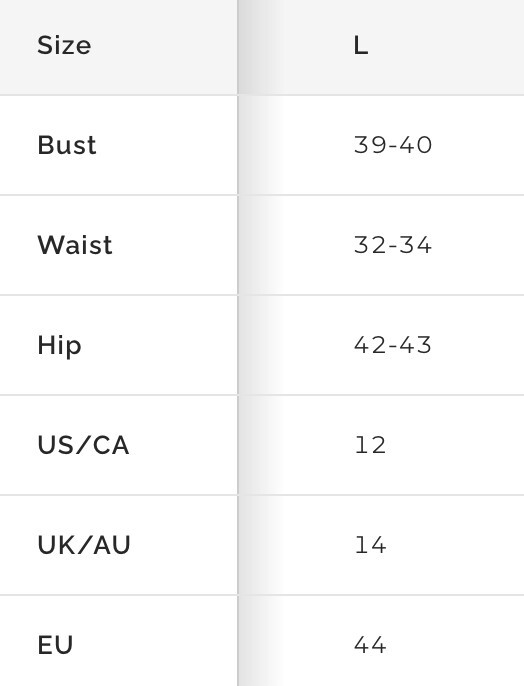The image size is (524, 686).
Task: Select the L size column header
Action: point(360,45)
